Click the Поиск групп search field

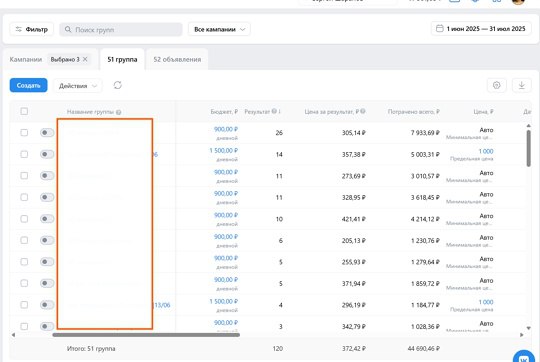point(121,30)
